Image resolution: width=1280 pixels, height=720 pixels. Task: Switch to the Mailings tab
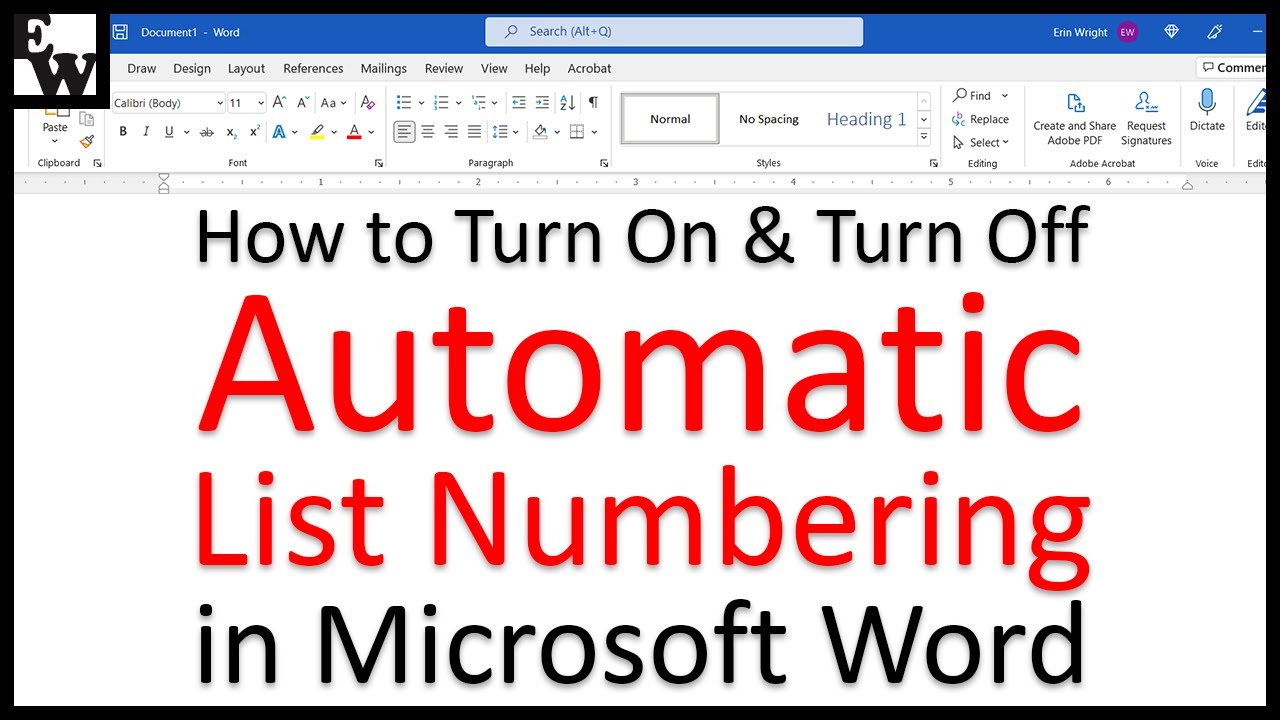pos(384,68)
